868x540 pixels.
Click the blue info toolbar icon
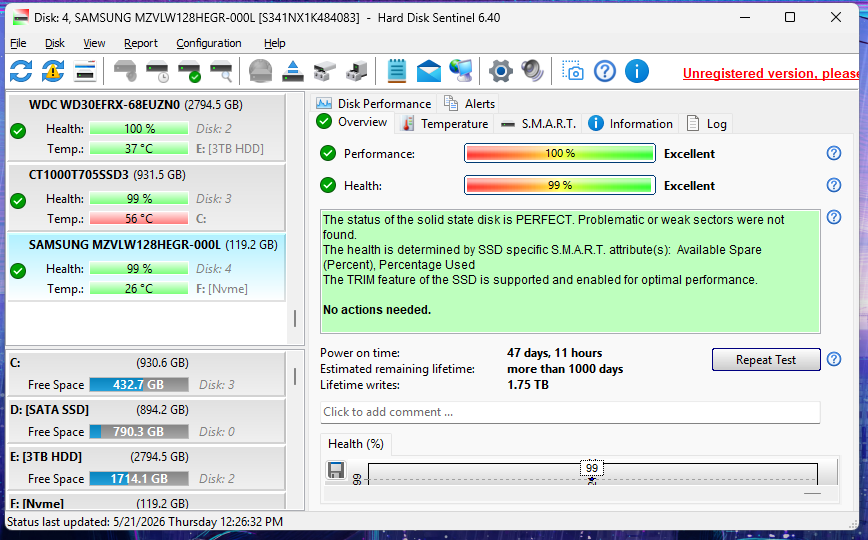tap(637, 71)
